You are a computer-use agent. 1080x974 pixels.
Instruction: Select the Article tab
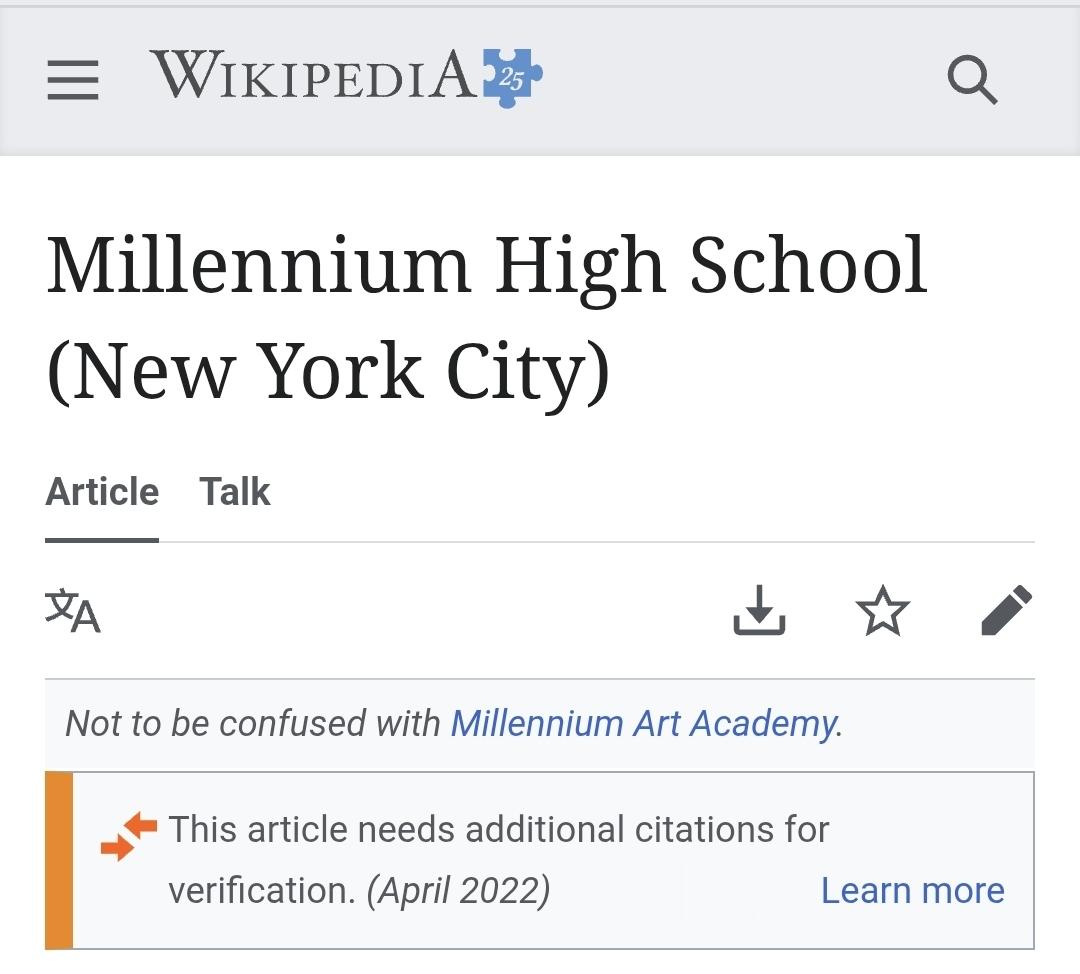coord(102,492)
